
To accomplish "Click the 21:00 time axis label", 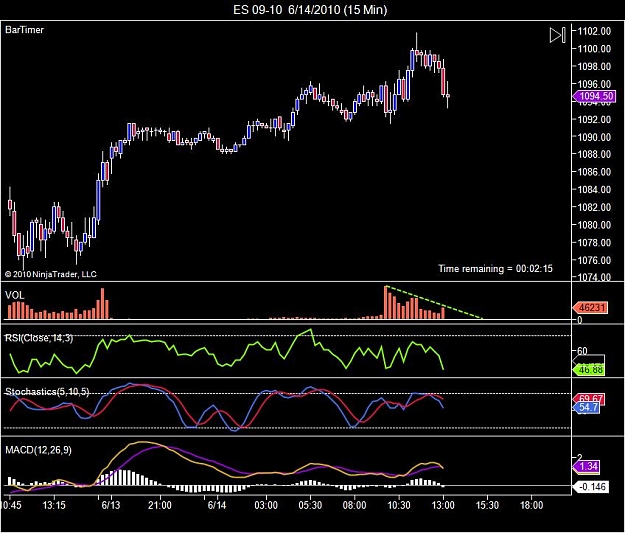I will 160,505.
